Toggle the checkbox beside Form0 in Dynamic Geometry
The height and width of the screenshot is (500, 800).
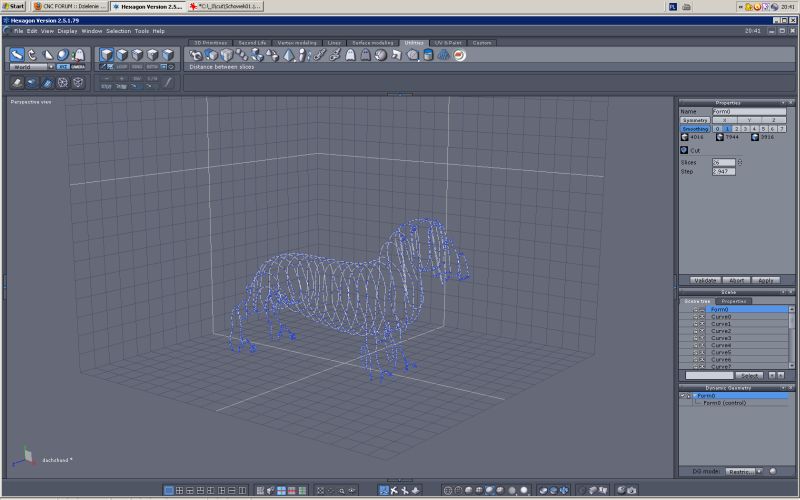(x=683, y=396)
